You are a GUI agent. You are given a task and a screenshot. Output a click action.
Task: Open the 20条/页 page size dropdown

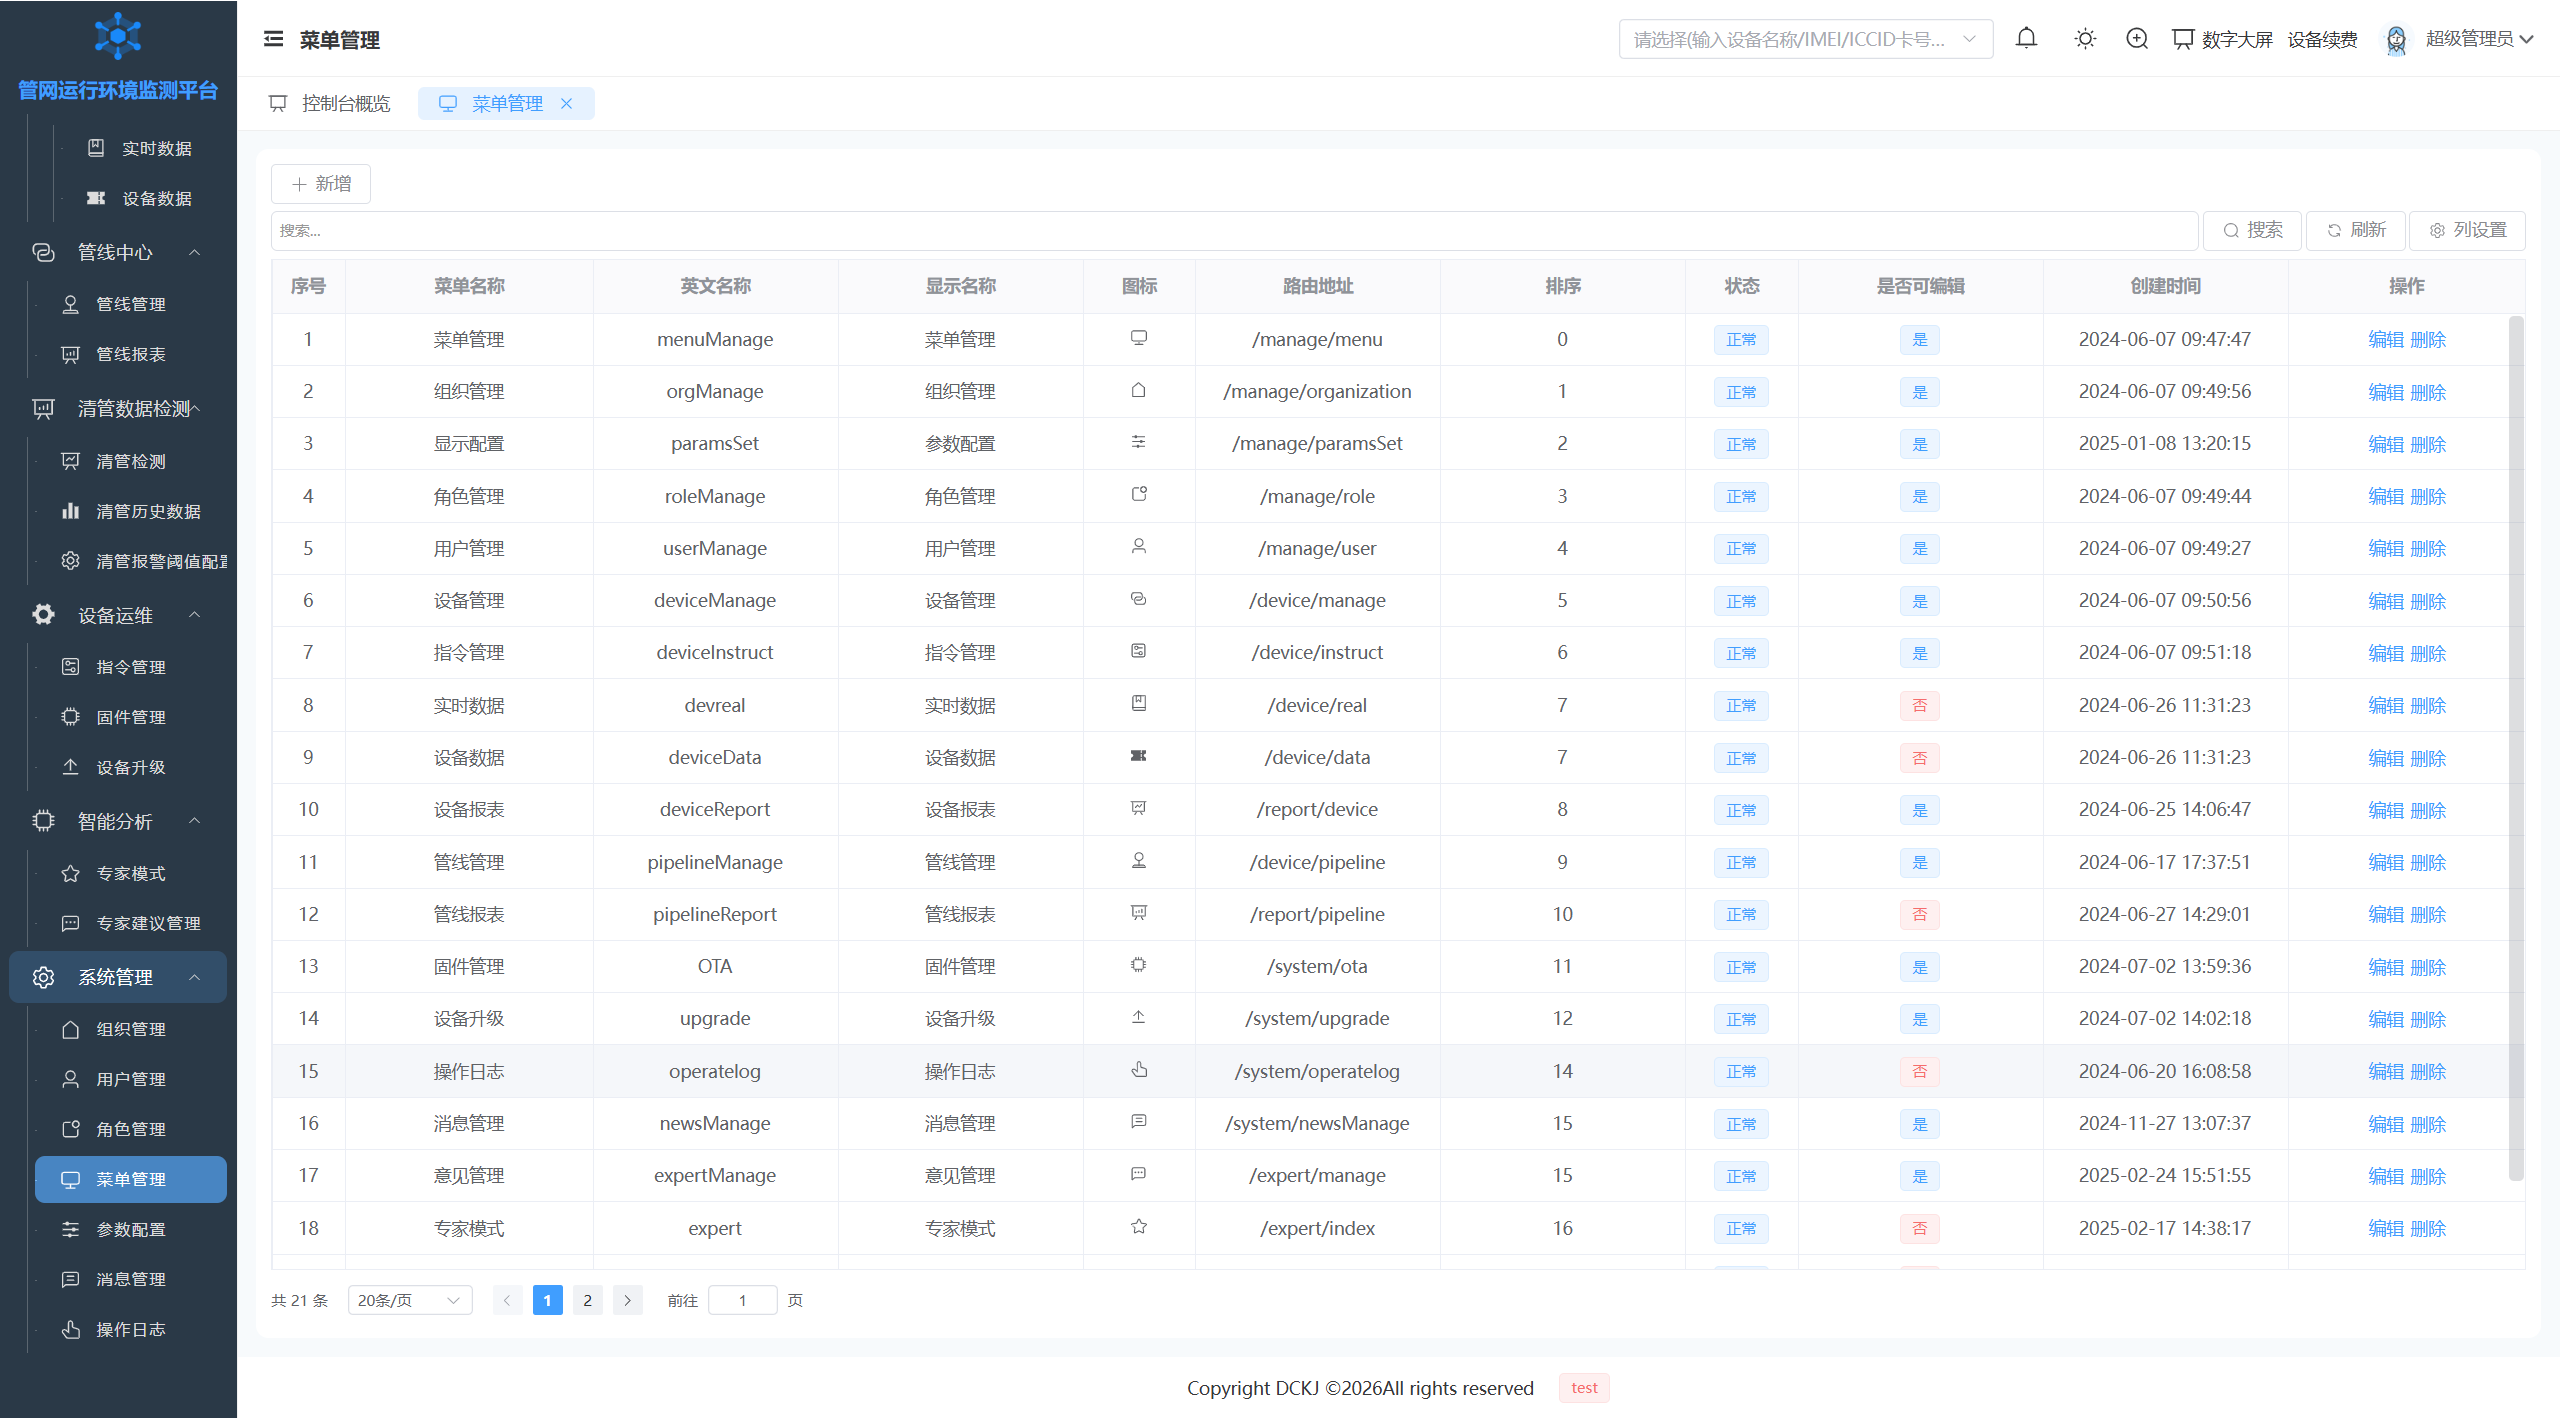[x=409, y=1300]
